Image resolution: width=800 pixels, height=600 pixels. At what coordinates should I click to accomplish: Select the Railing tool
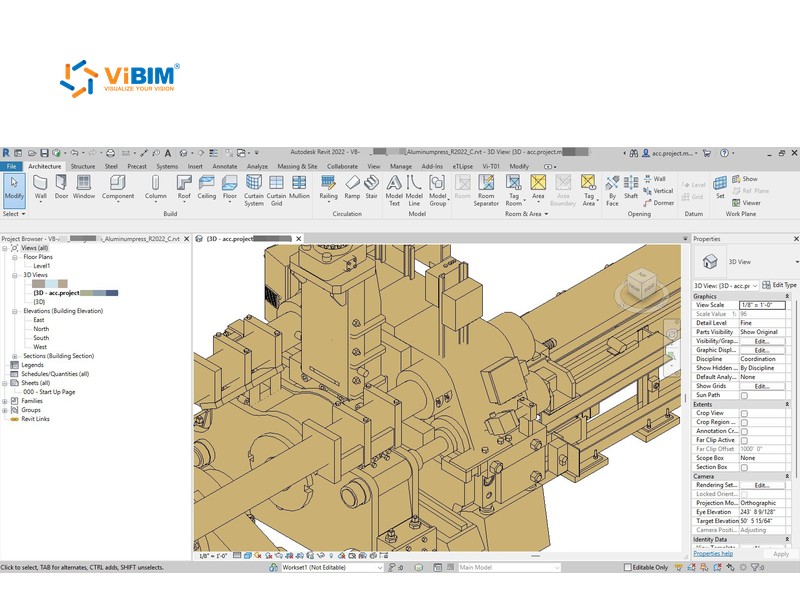click(x=328, y=188)
